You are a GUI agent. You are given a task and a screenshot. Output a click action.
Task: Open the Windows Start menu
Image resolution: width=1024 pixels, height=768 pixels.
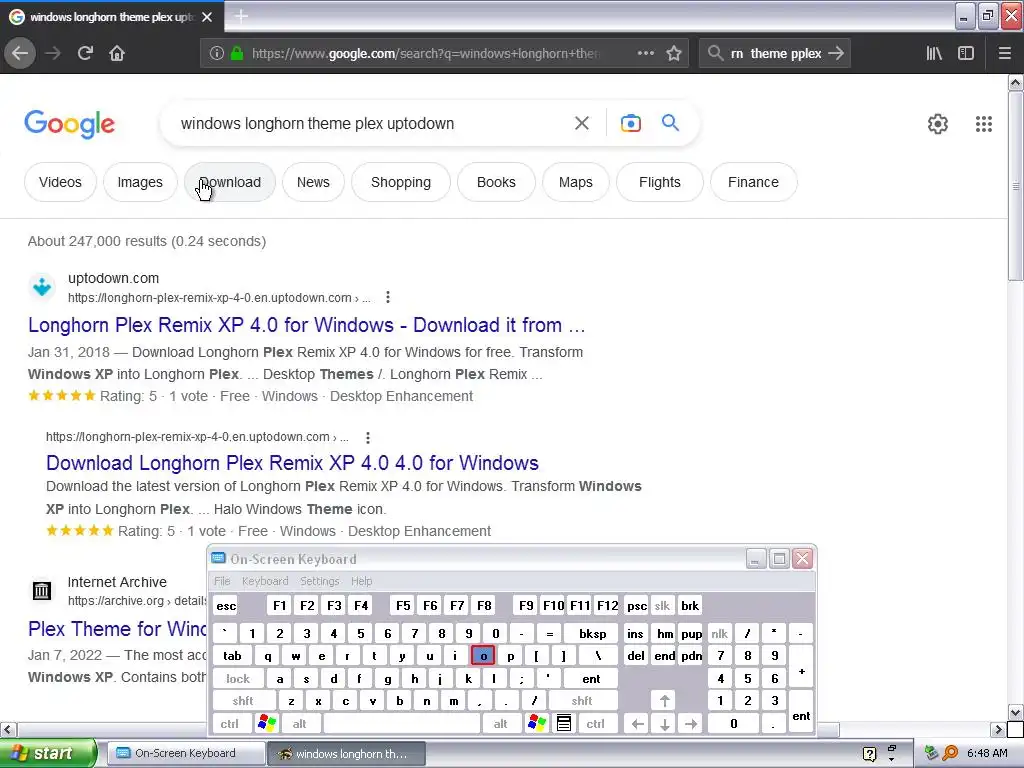48,753
